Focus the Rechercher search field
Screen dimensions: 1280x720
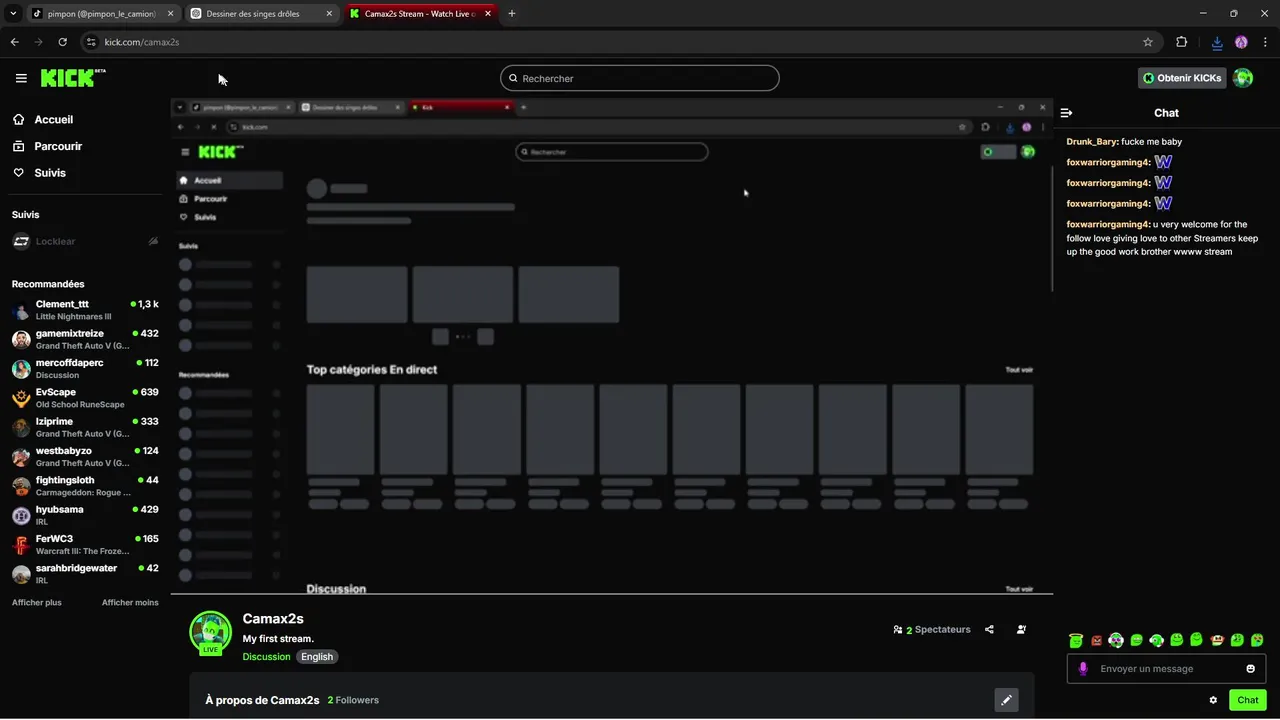click(640, 78)
